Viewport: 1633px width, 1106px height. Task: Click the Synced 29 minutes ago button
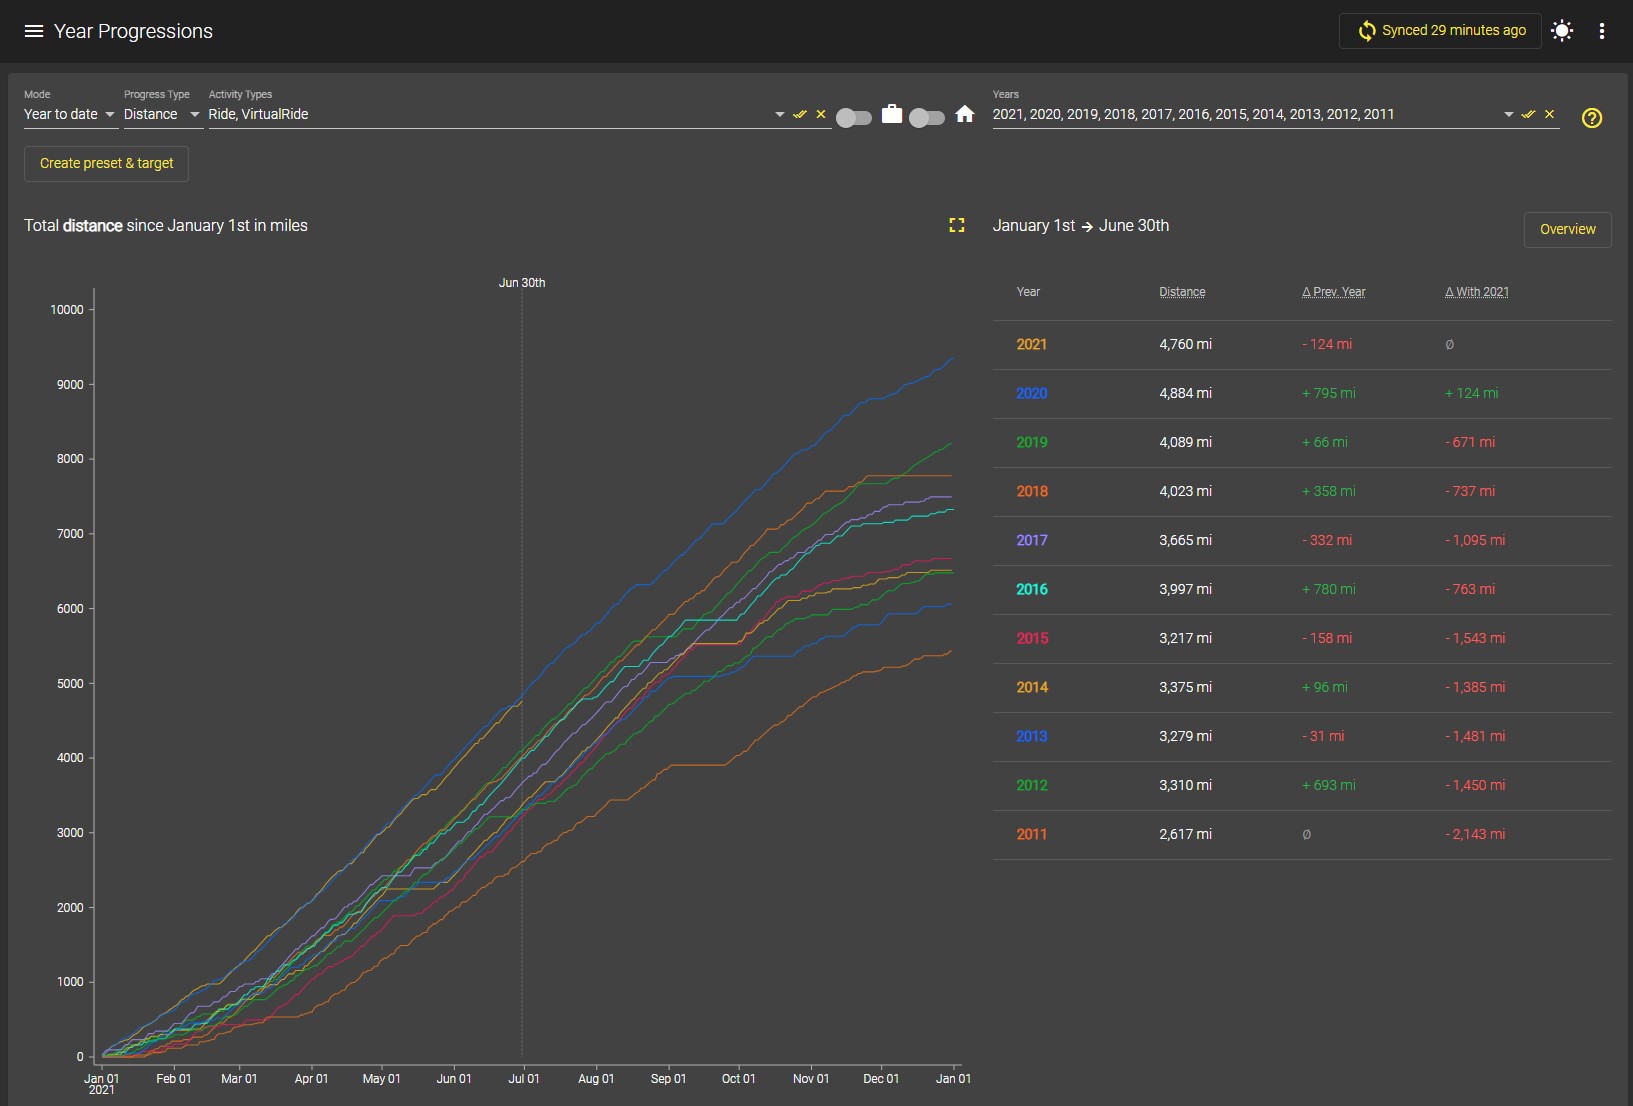[1440, 31]
